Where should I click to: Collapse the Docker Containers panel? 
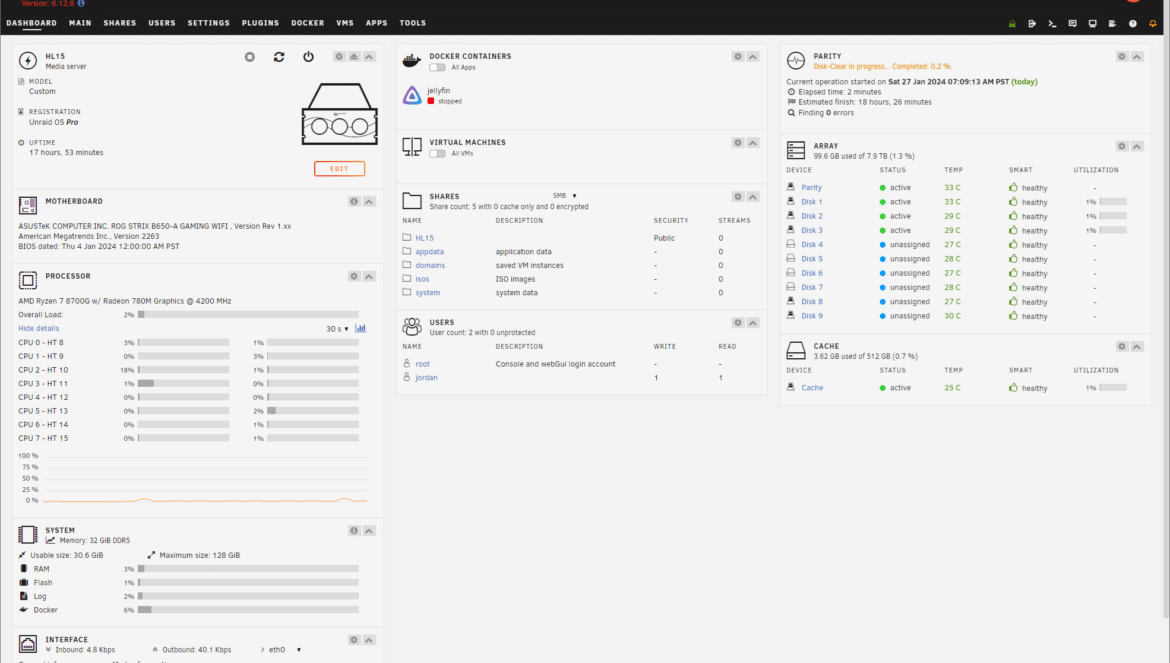coord(753,57)
